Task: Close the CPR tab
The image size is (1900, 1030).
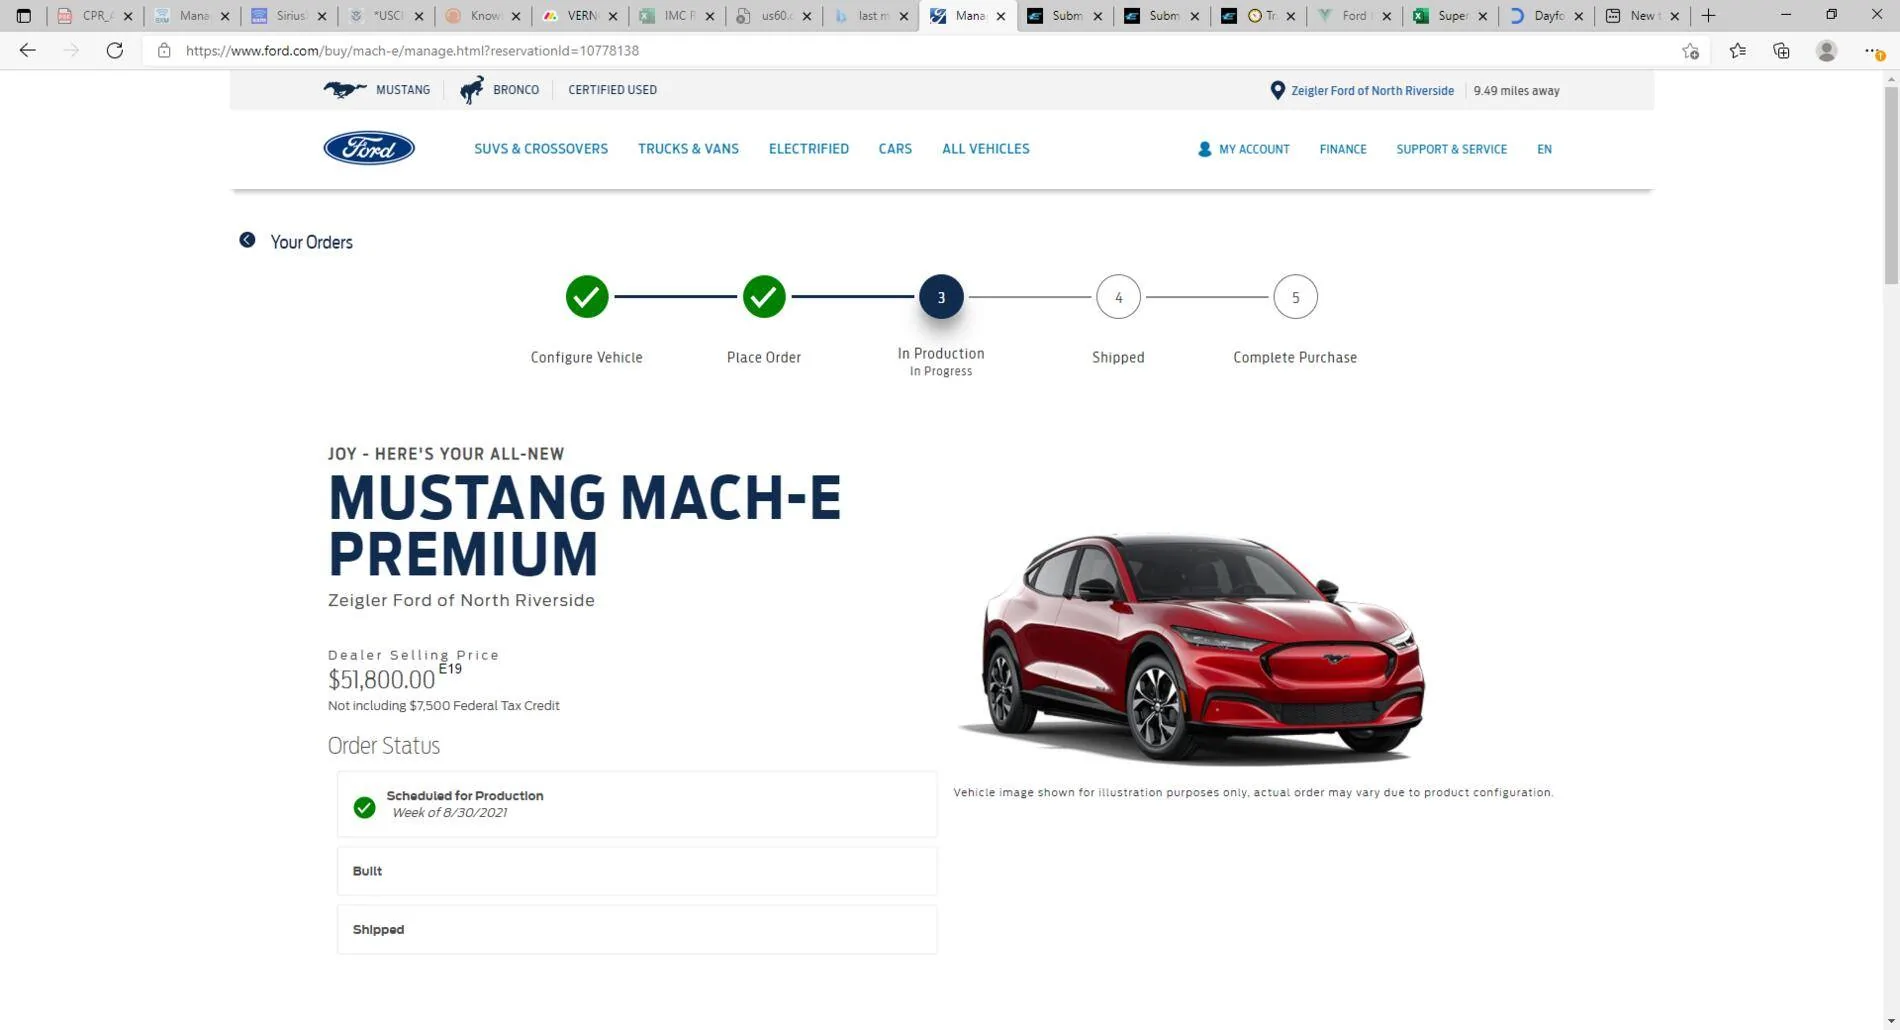Action: point(128,16)
